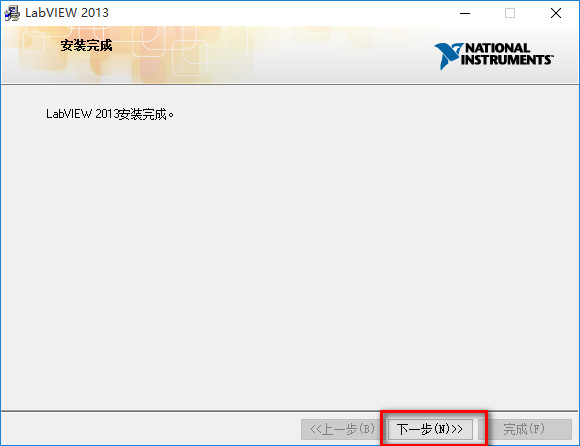
Task: Close the LabVIEW 2013 installer window
Action: pyautogui.click(x=556, y=13)
